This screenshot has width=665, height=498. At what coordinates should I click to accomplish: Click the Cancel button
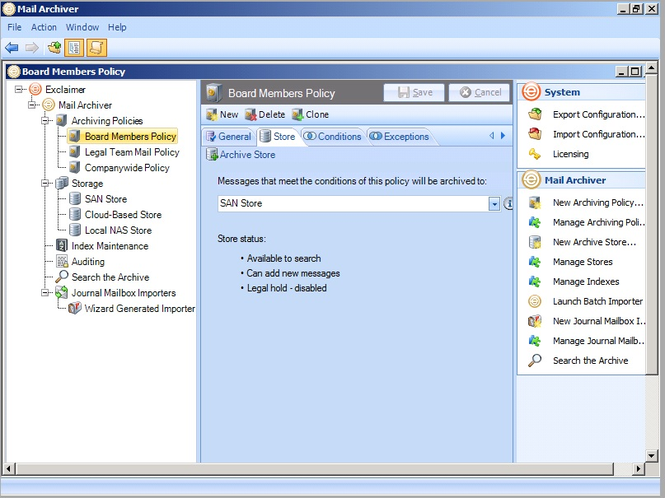[479, 92]
